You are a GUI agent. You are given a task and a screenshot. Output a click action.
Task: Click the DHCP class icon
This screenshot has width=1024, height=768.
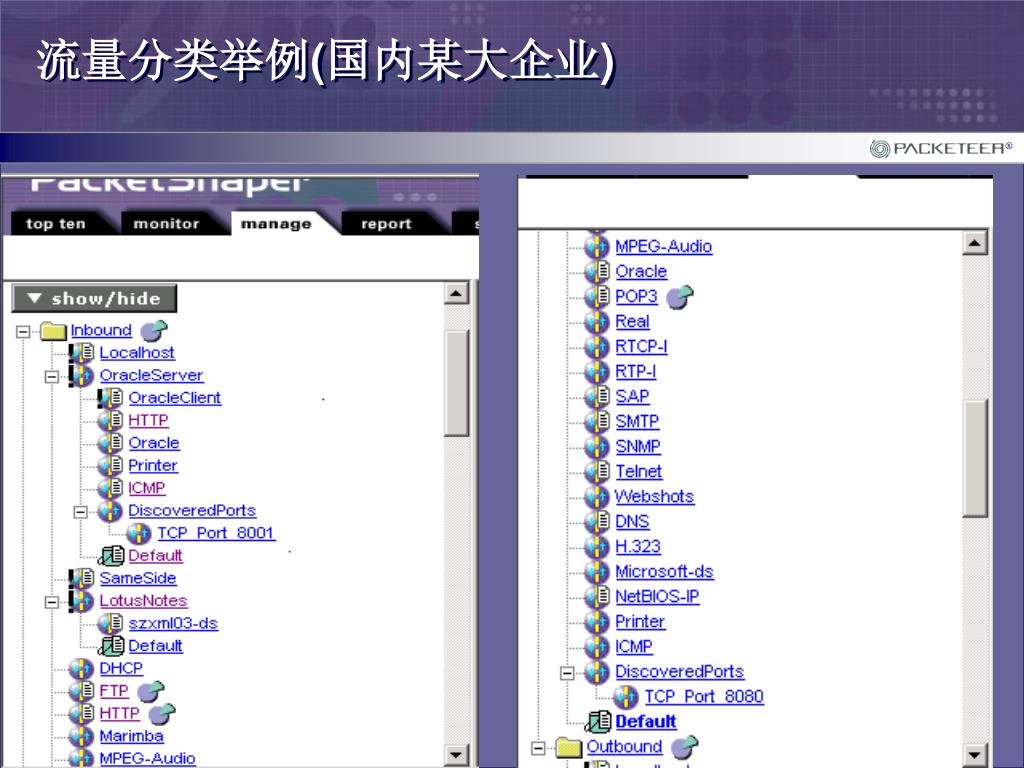point(82,669)
